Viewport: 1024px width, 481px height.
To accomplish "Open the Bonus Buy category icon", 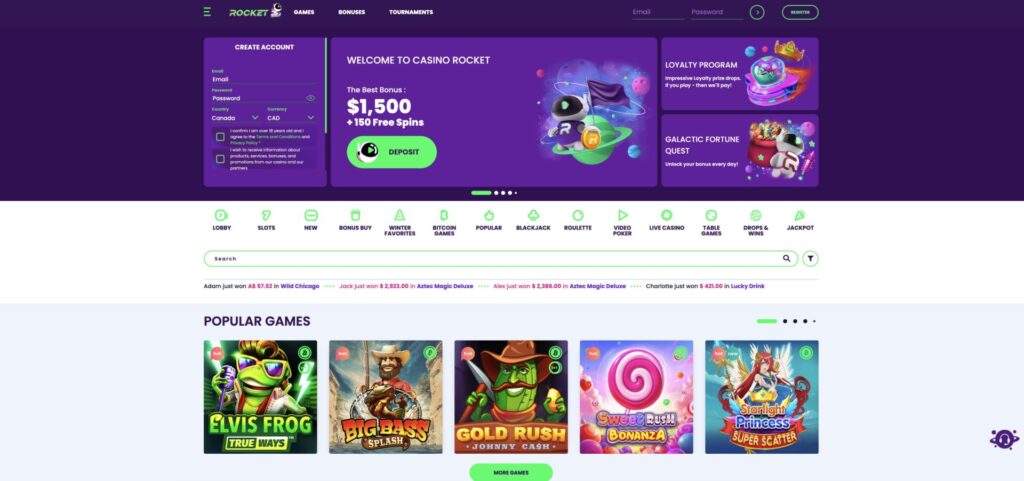I will coord(355,215).
